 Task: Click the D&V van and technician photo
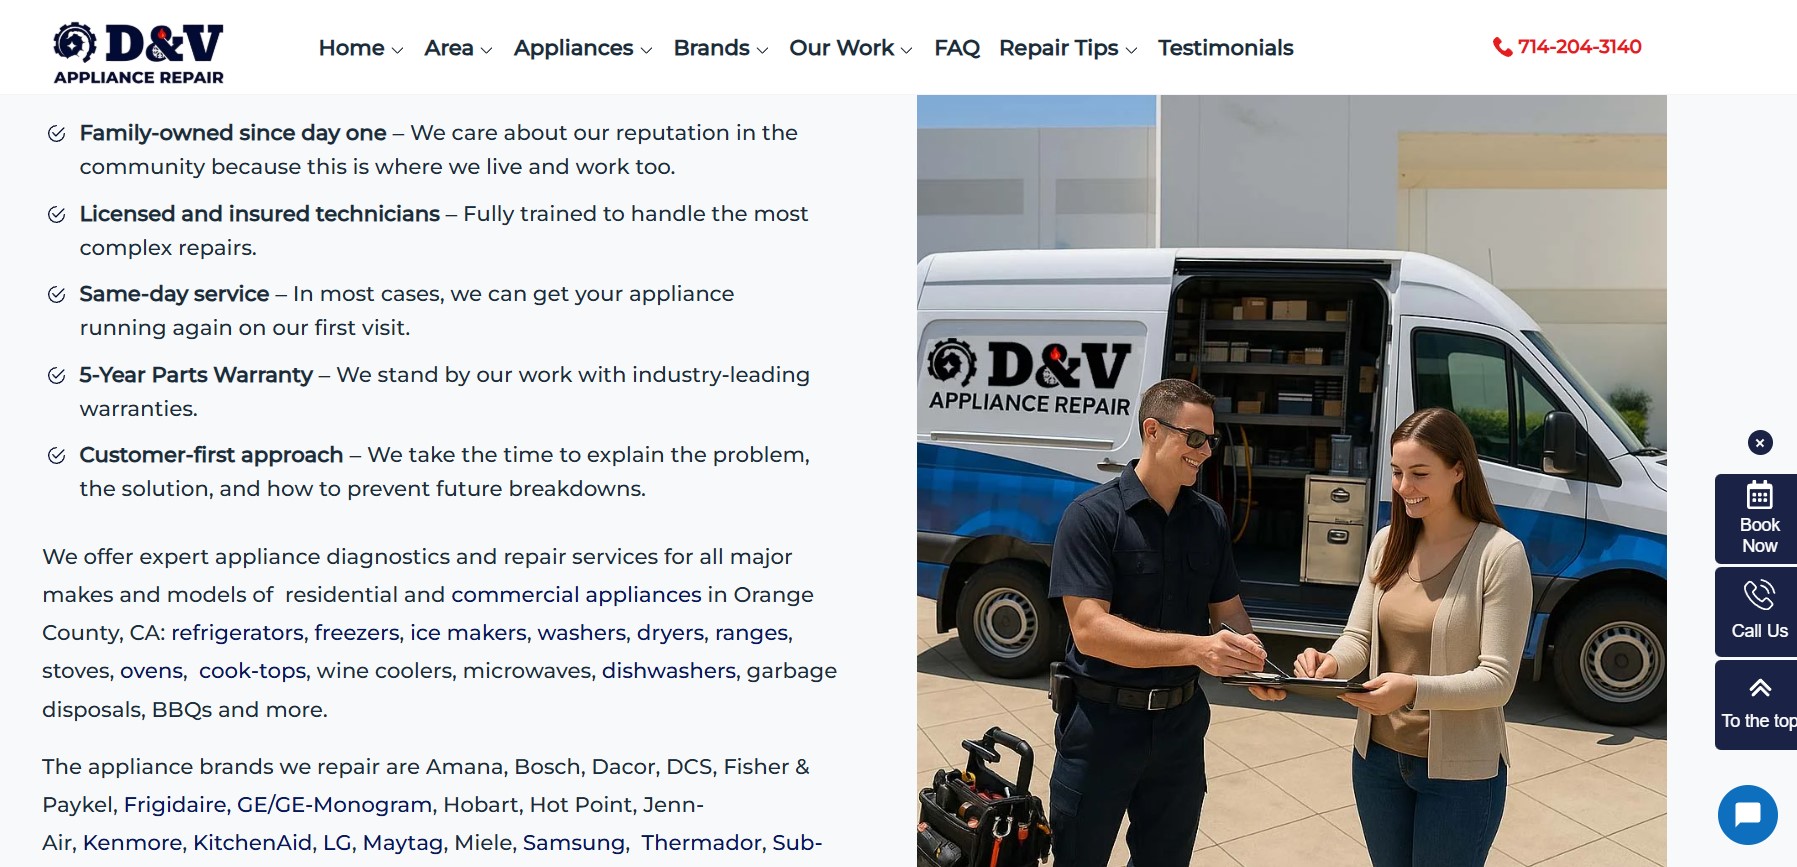tap(1292, 481)
